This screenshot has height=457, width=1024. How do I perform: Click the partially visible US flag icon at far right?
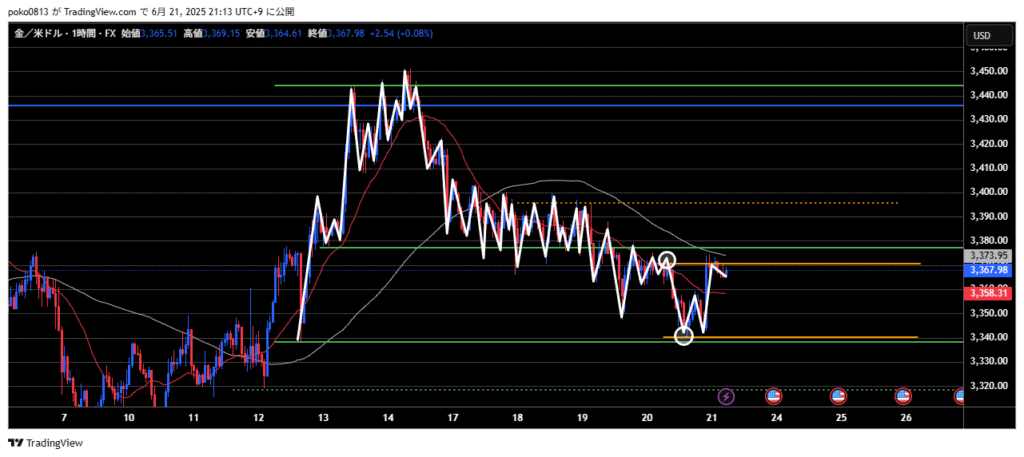pos(959,396)
